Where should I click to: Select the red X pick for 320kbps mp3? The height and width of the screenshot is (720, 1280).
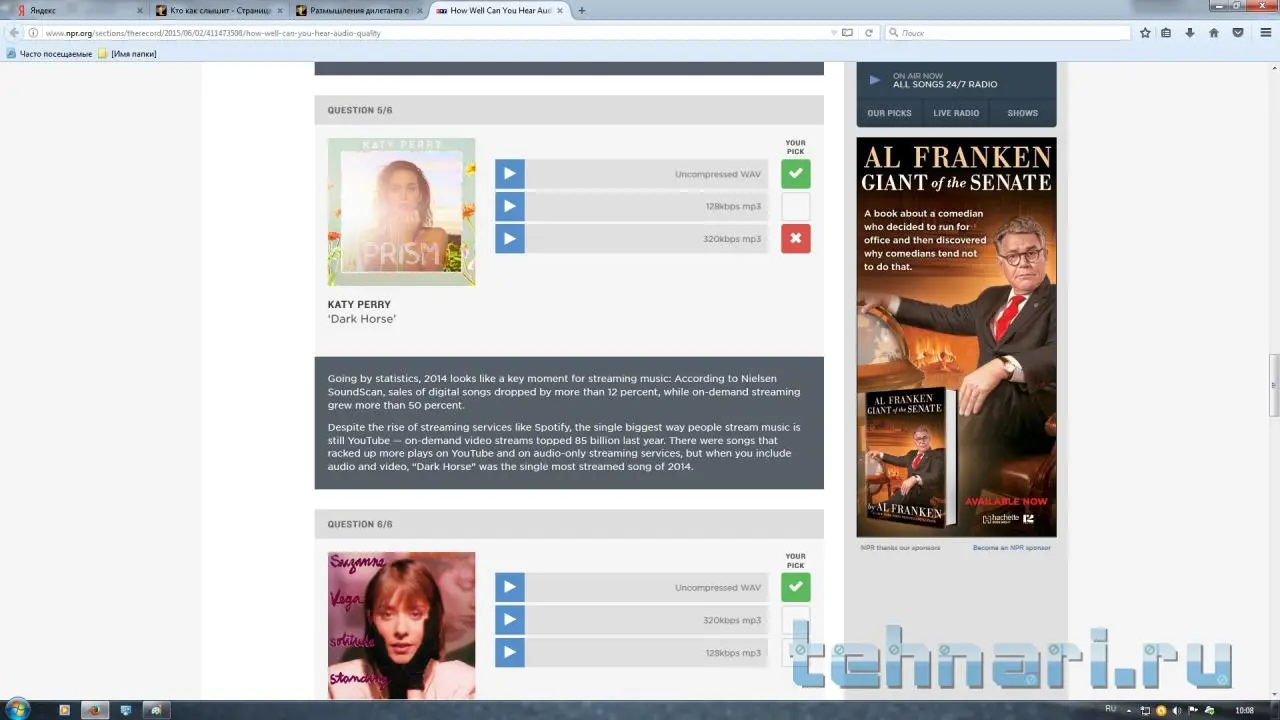pyautogui.click(x=796, y=239)
